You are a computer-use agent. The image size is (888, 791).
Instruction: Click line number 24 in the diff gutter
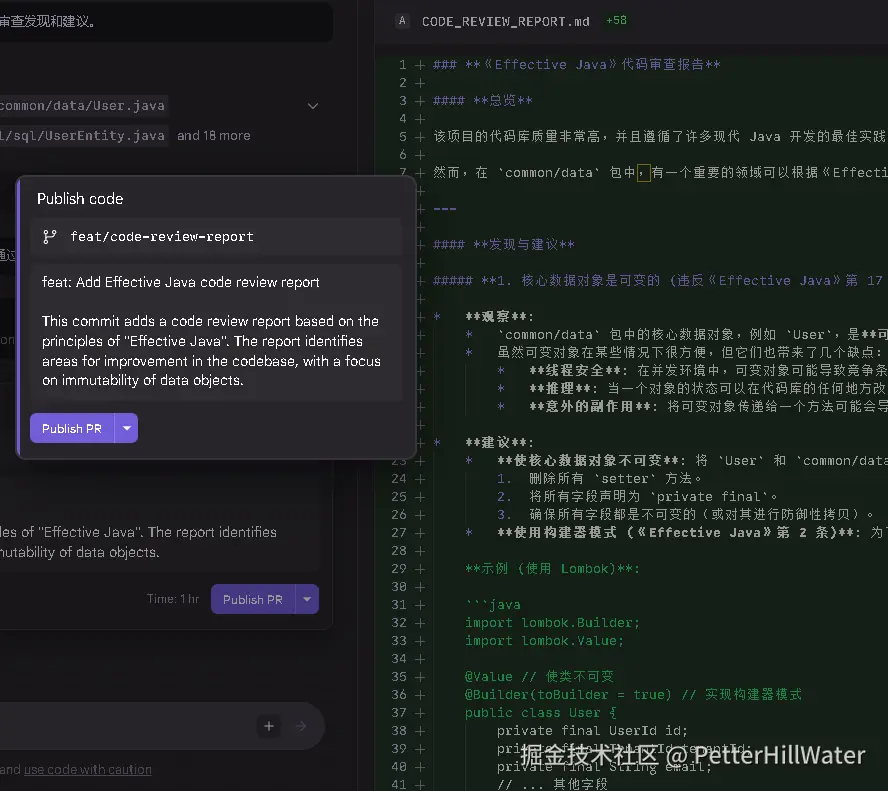tap(399, 479)
